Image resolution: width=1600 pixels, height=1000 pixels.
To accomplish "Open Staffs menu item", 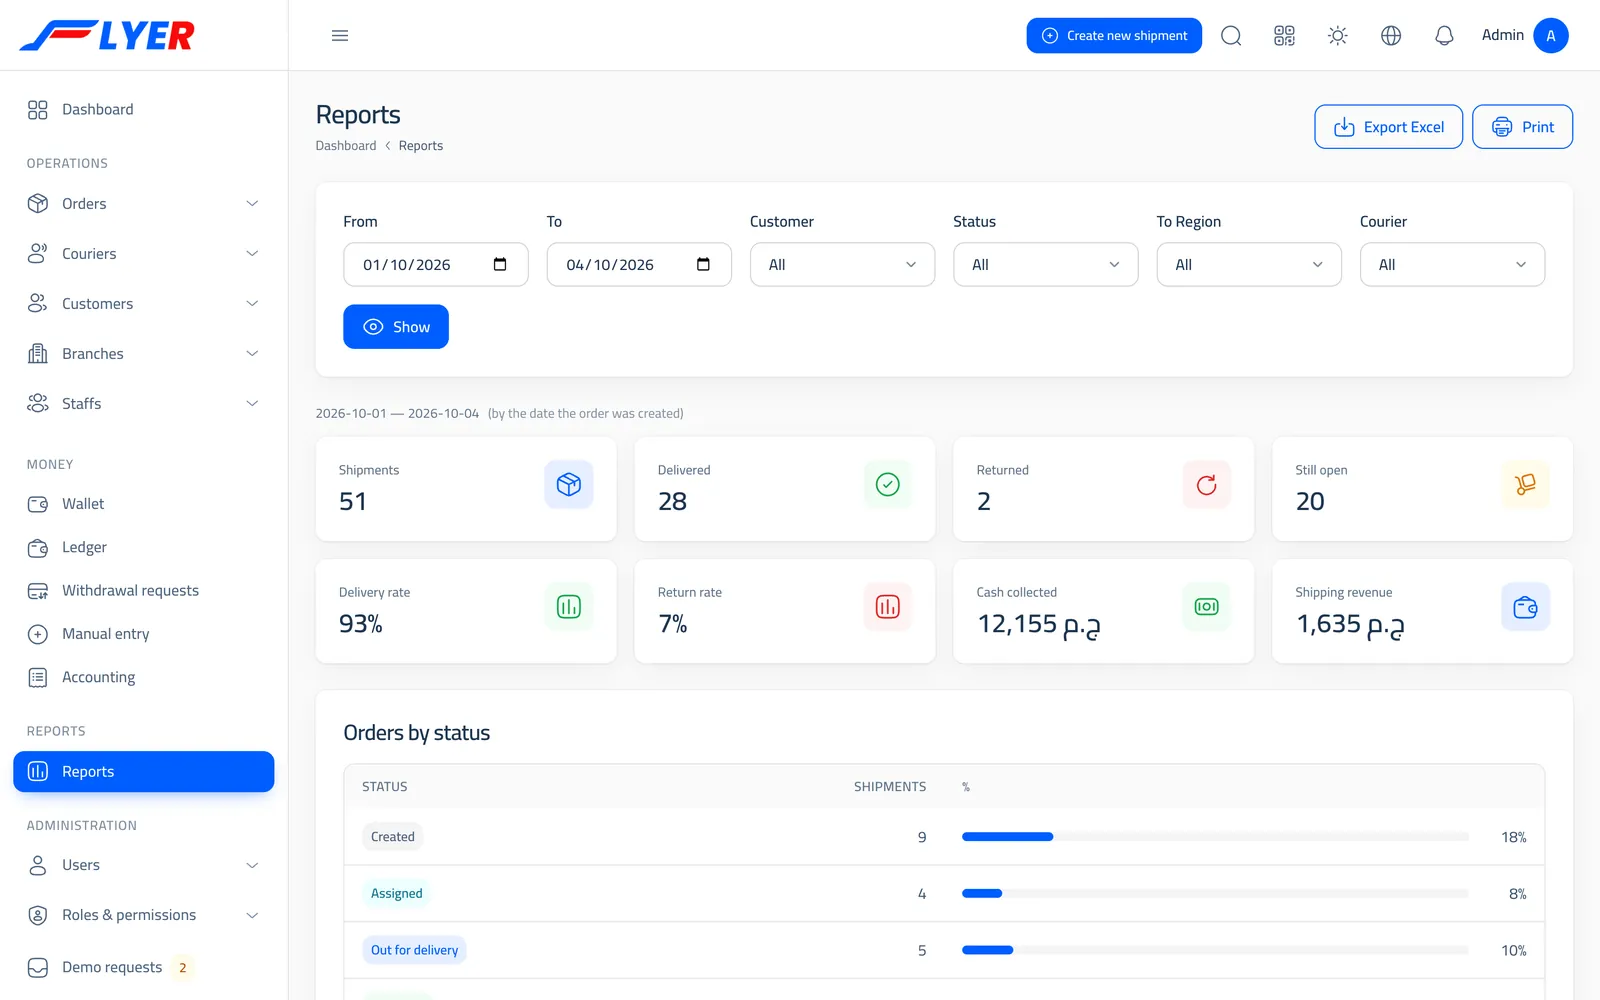I will (x=143, y=404).
